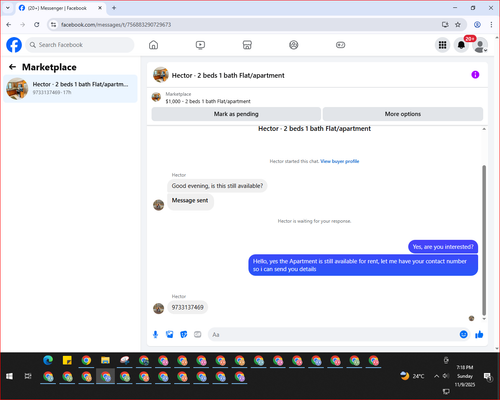The width and height of the screenshot is (500, 400).
Task: Go back in browser history
Action: [x=9, y=25]
